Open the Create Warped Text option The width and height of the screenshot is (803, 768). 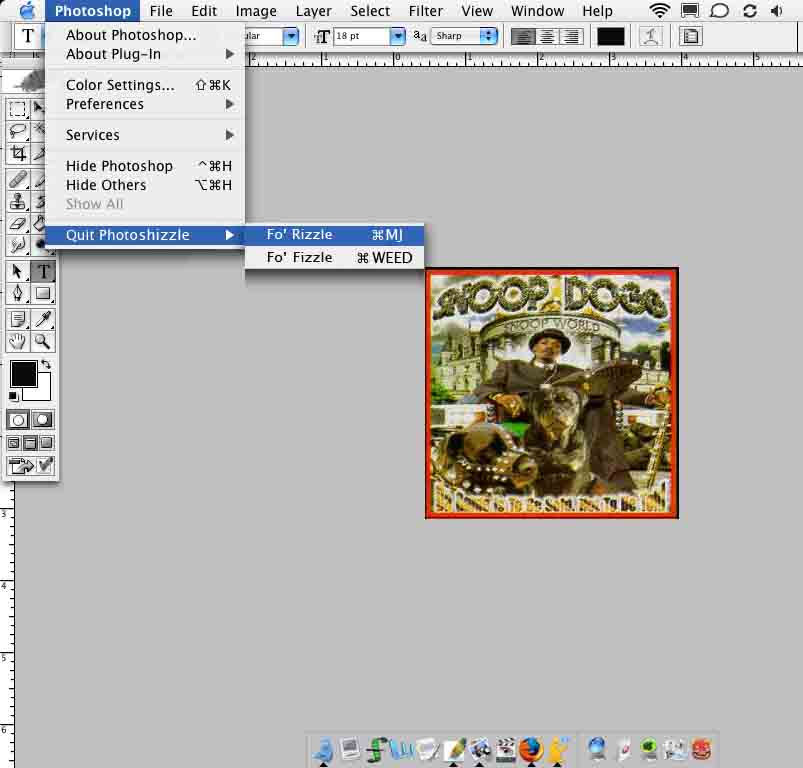651,36
